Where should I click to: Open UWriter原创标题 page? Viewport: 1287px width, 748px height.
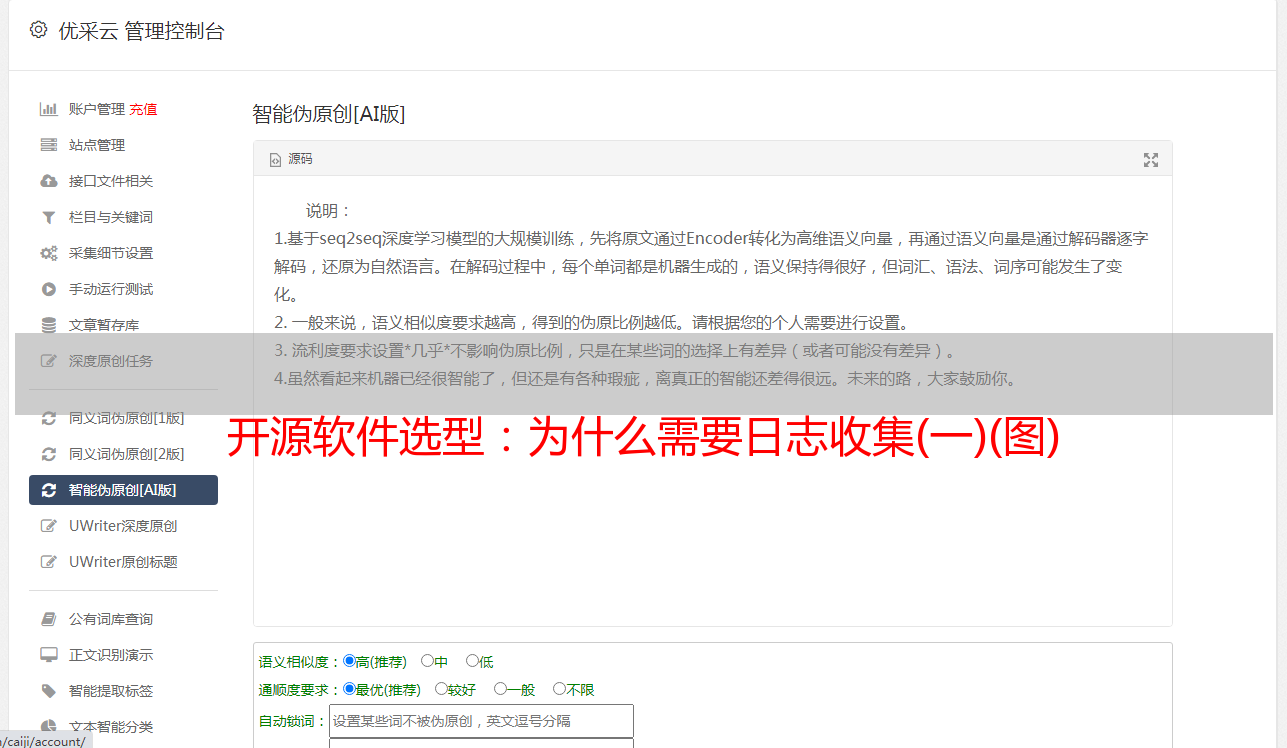pyautogui.click(x=123, y=562)
